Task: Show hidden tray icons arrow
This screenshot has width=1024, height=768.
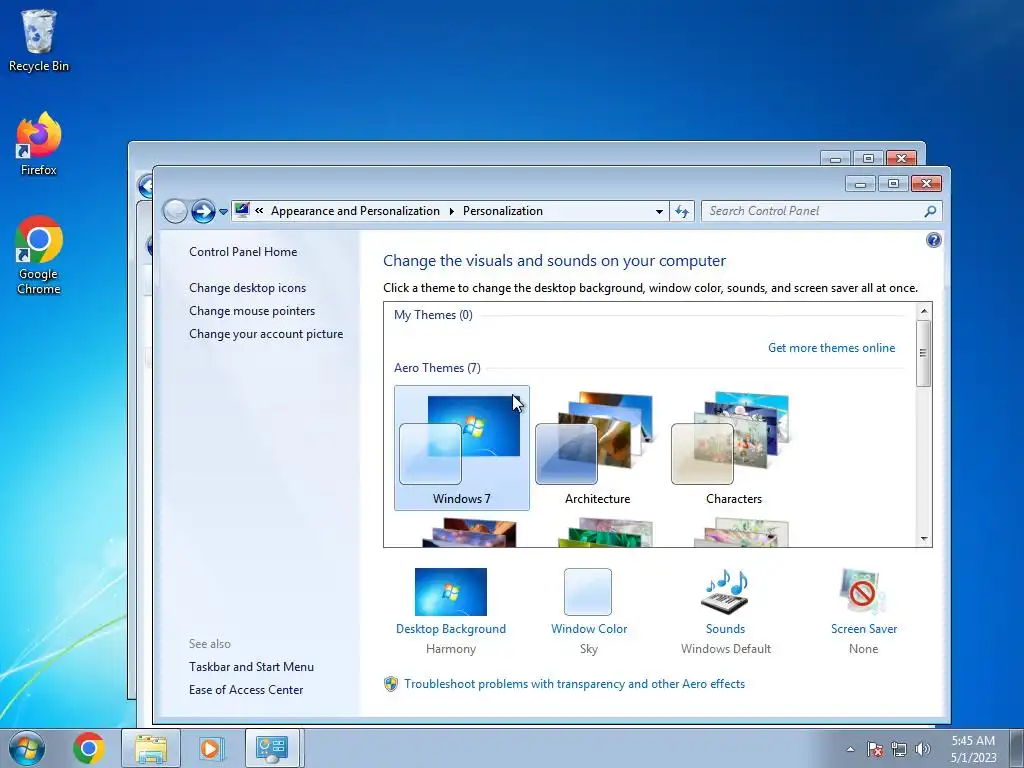Action: pyautogui.click(x=850, y=749)
